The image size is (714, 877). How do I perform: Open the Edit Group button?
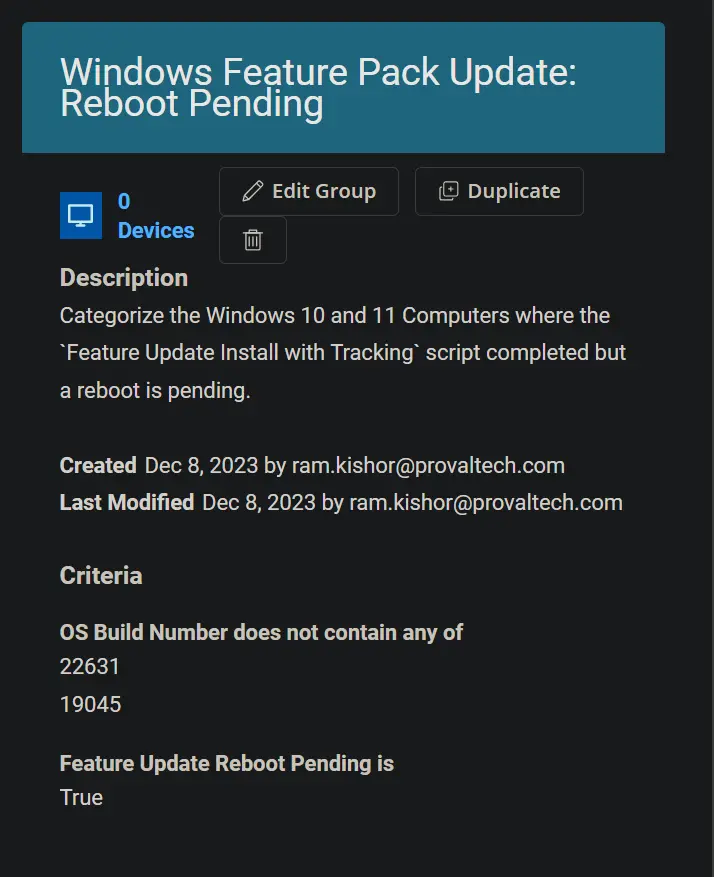coord(309,191)
